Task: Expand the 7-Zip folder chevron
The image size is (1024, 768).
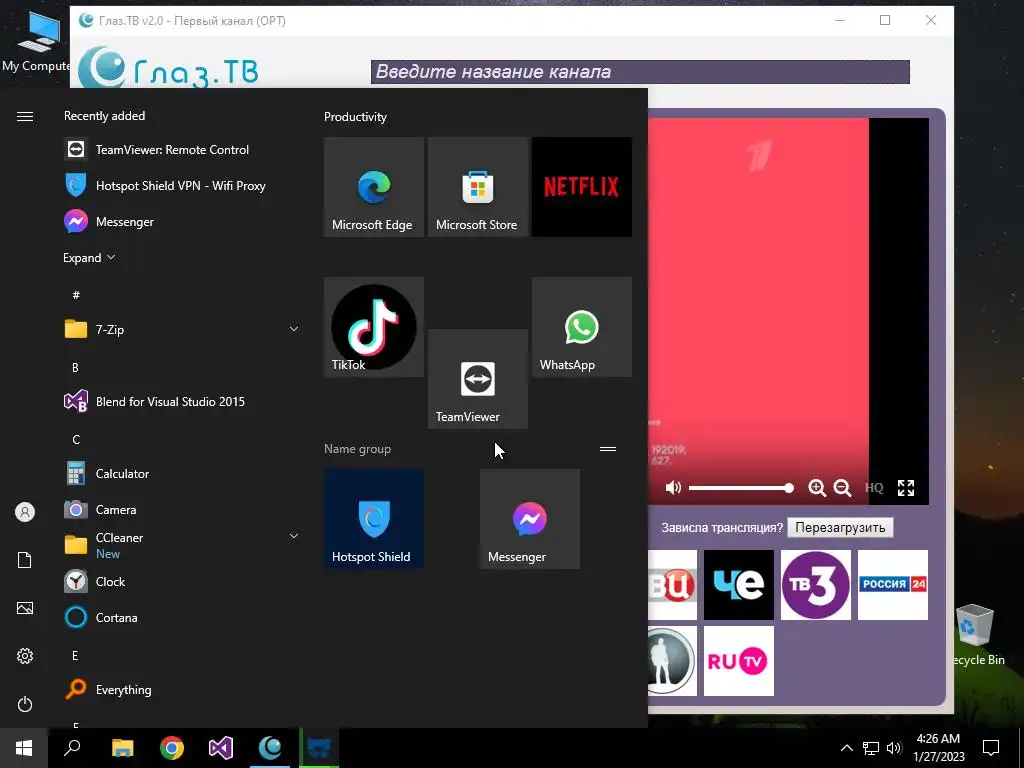Action: point(294,328)
